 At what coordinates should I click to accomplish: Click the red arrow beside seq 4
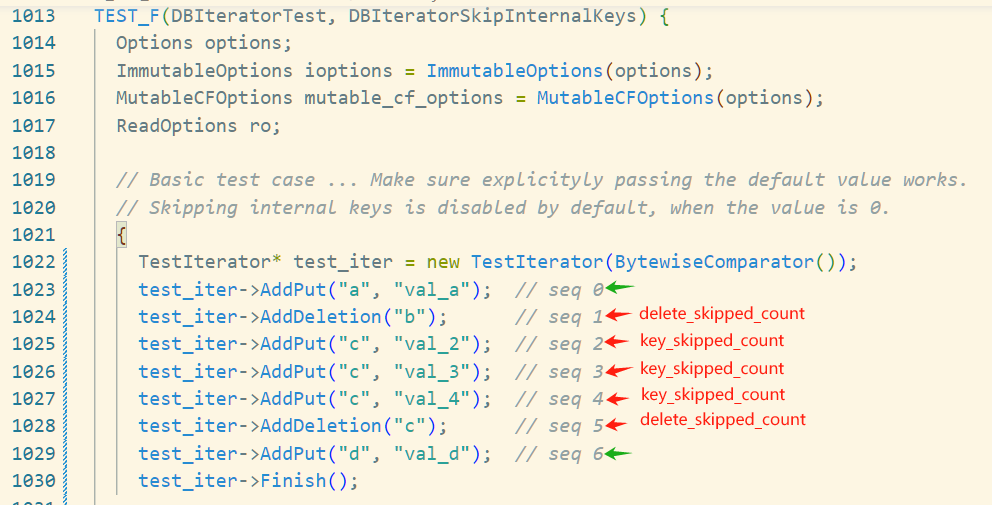(x=620, y=398)
